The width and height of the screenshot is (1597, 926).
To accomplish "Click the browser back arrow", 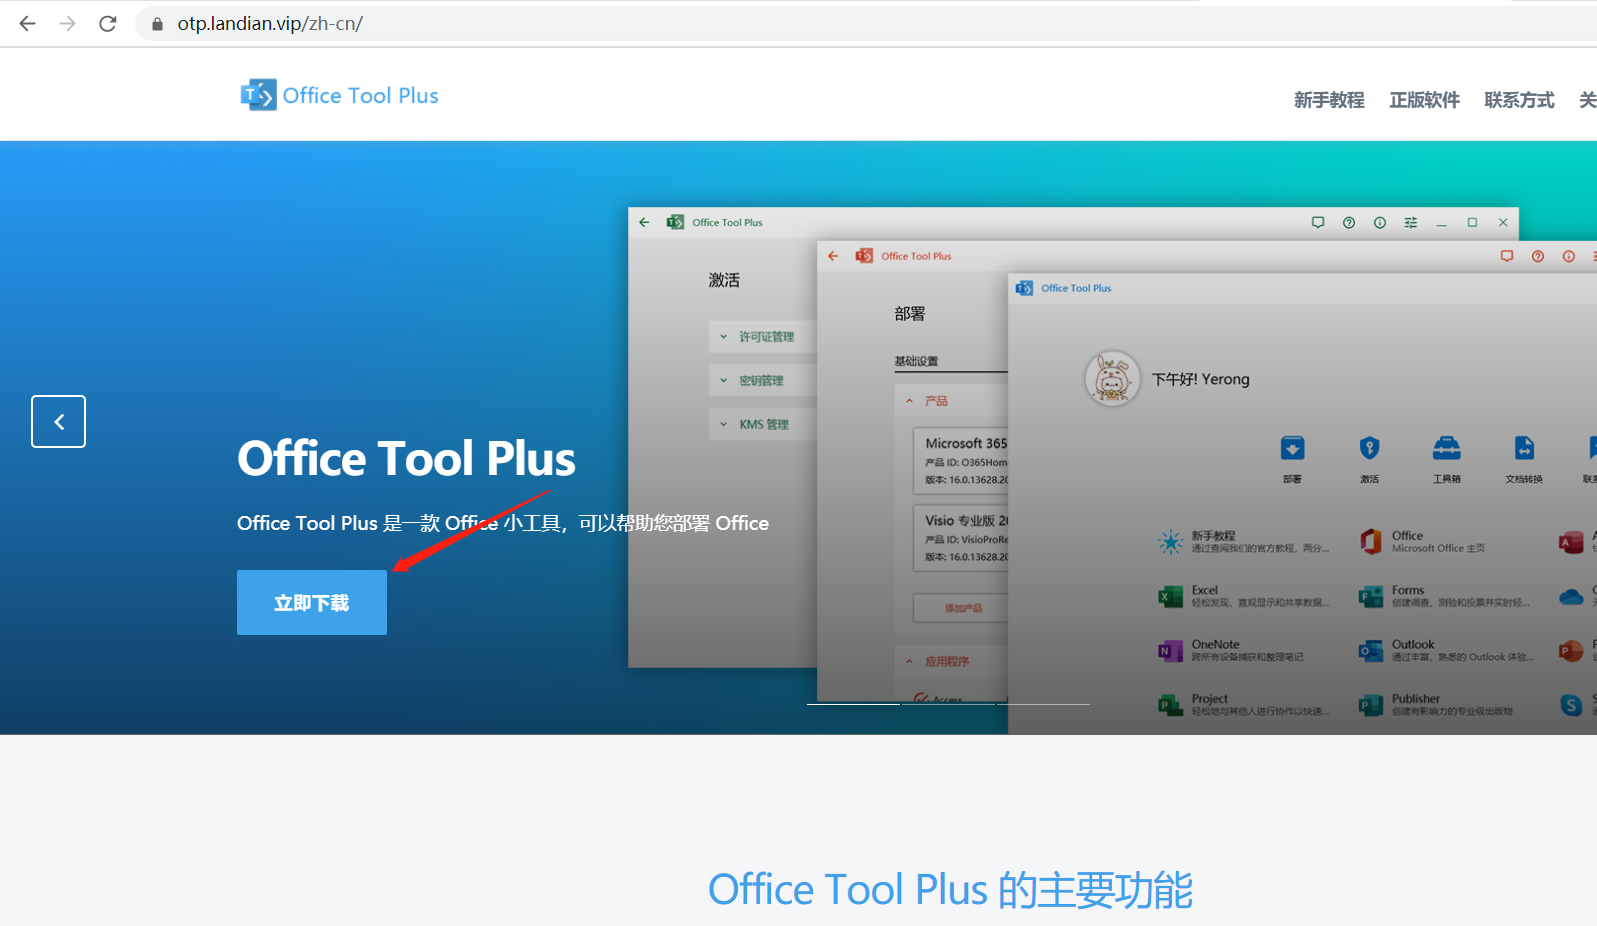I will (27, 23).
